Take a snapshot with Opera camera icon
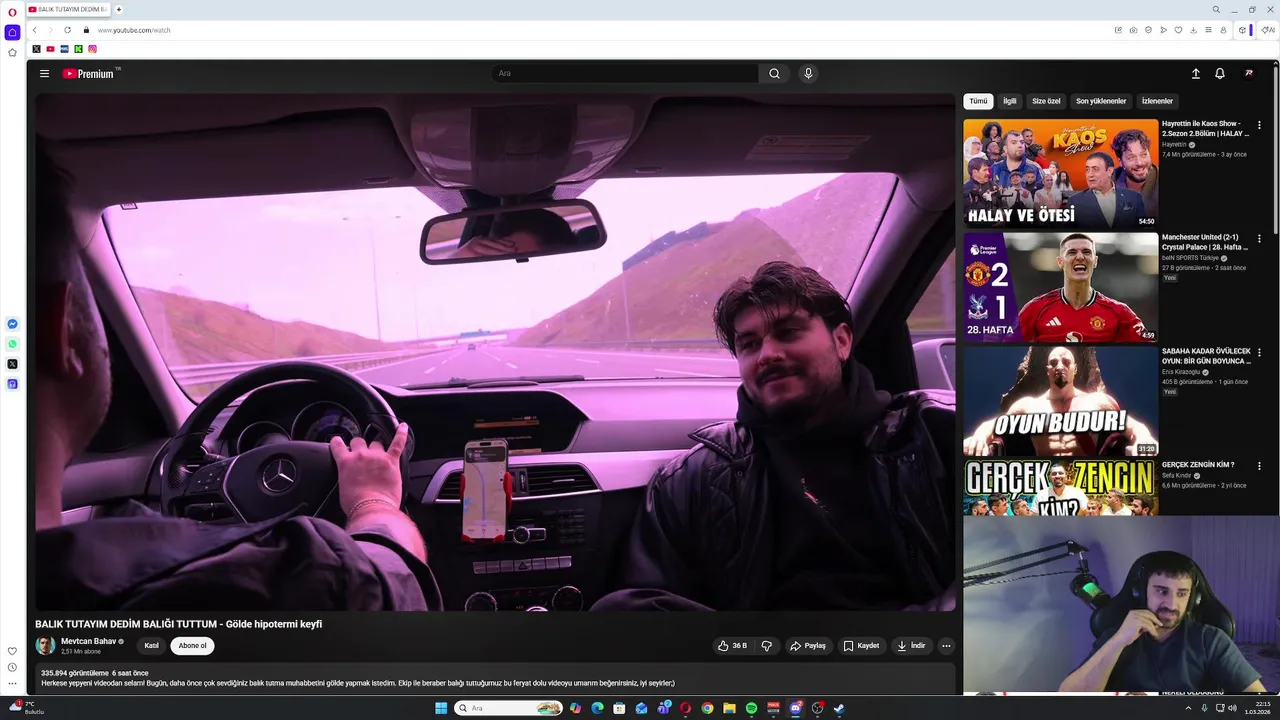The image size is (1280, 720). [1133, 30]
